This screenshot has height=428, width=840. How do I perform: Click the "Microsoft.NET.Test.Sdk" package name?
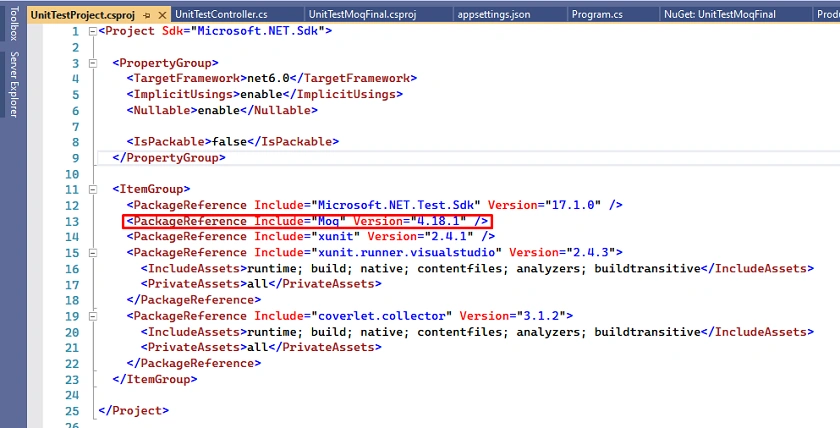click(x=396, y=205)
